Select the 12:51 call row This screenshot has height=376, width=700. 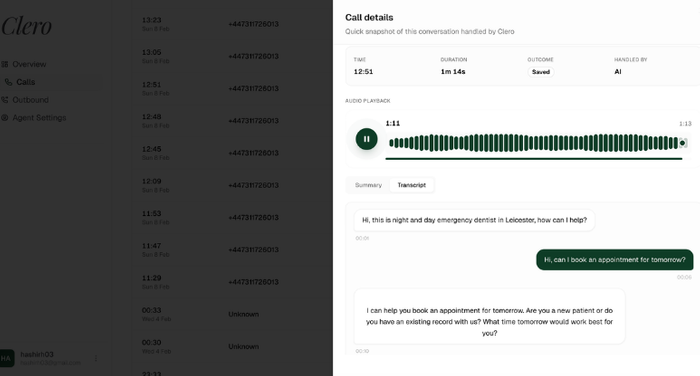coord(232,88)
